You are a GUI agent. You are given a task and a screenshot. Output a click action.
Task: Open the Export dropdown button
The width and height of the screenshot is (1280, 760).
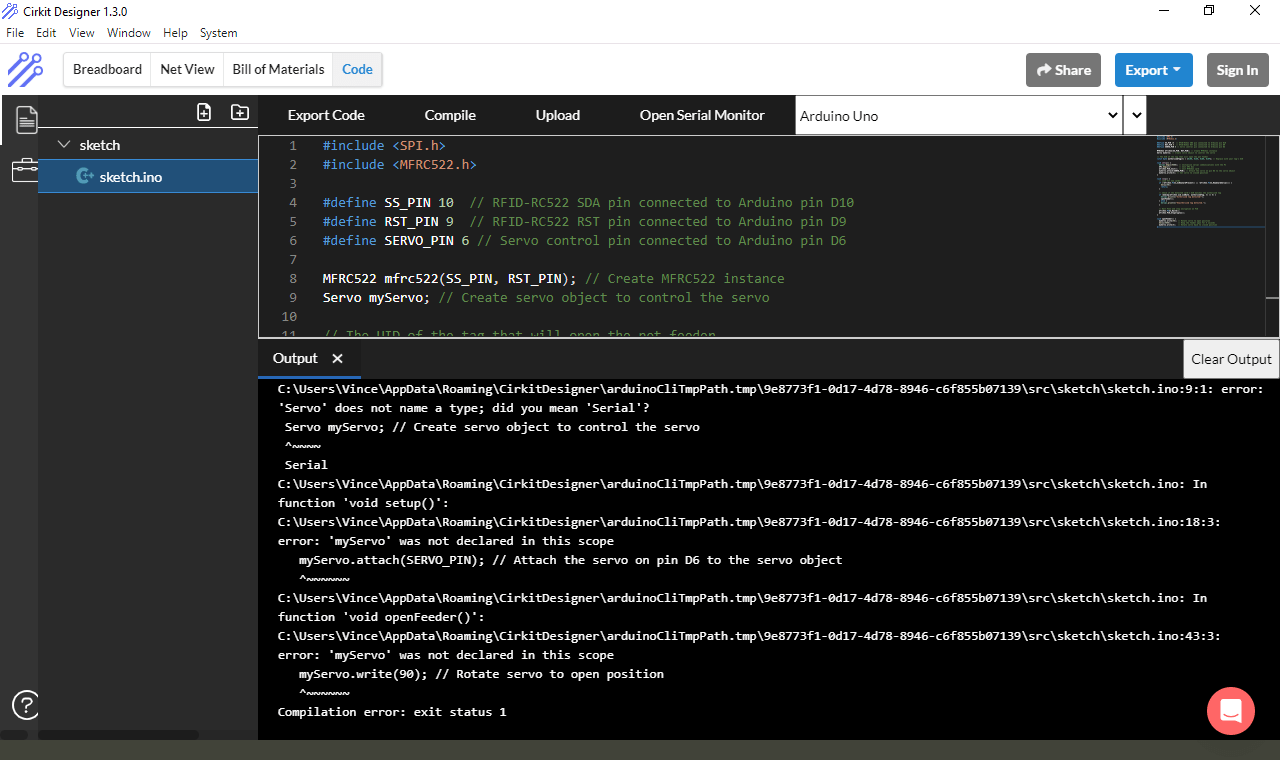click(x=1153, y=70)
